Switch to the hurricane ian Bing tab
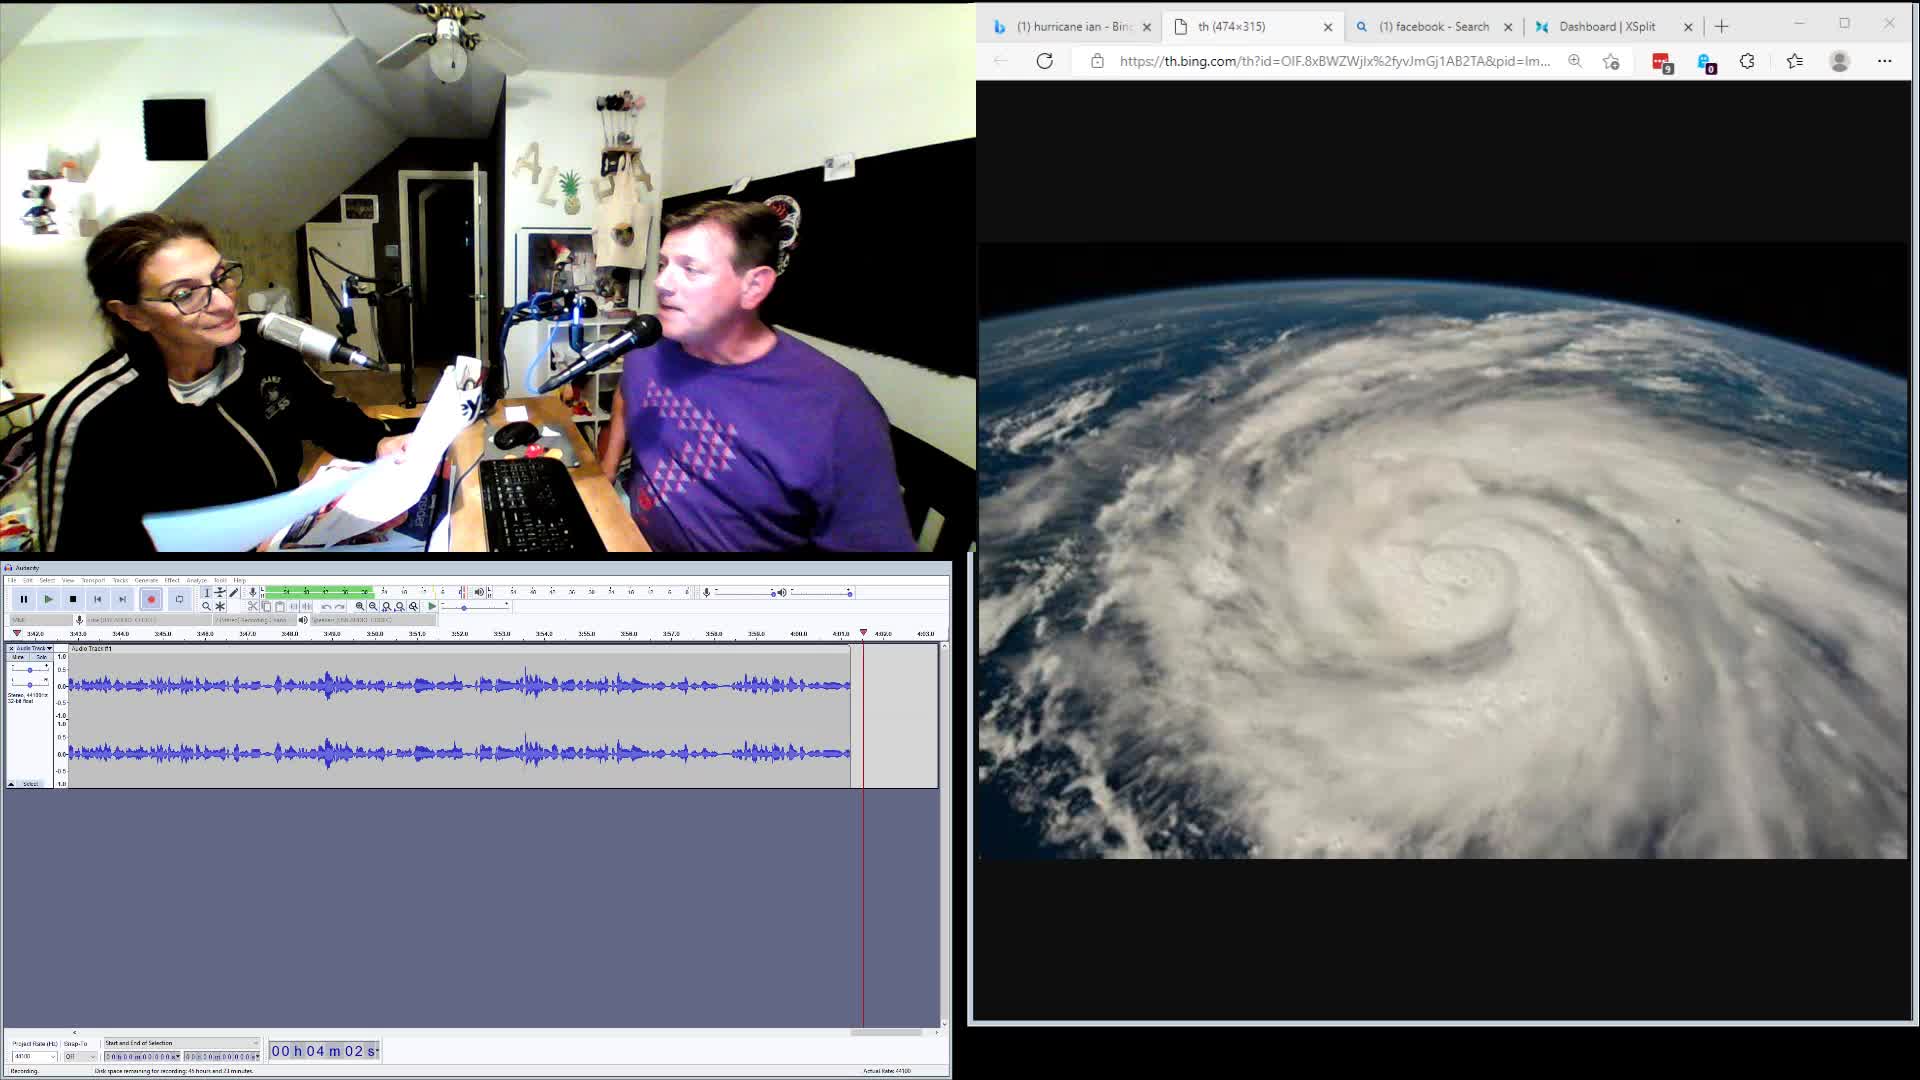 point(1072,27)
